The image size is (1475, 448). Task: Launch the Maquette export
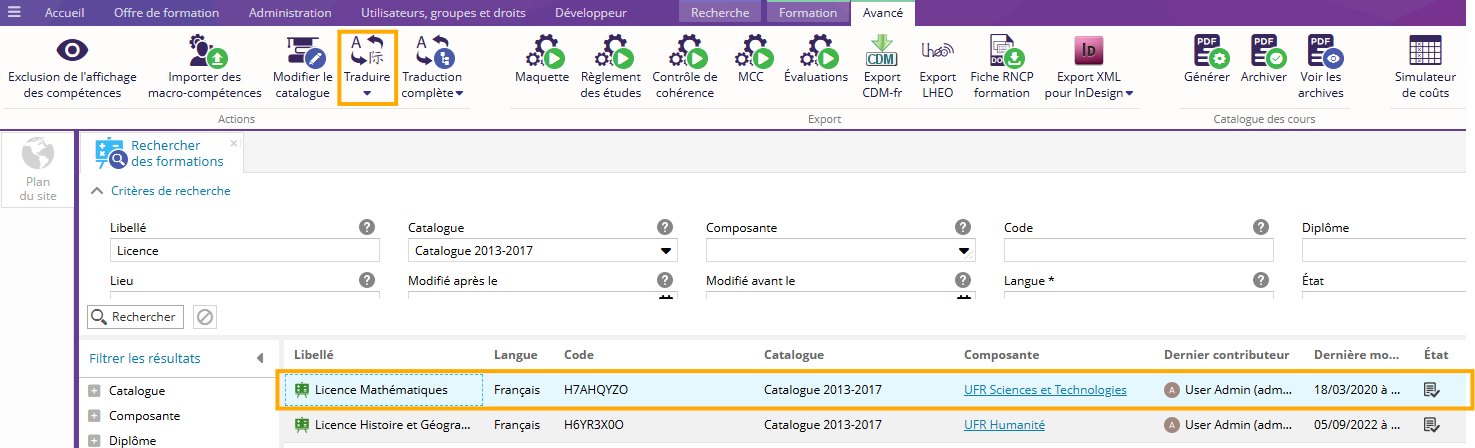click(542, 52)
